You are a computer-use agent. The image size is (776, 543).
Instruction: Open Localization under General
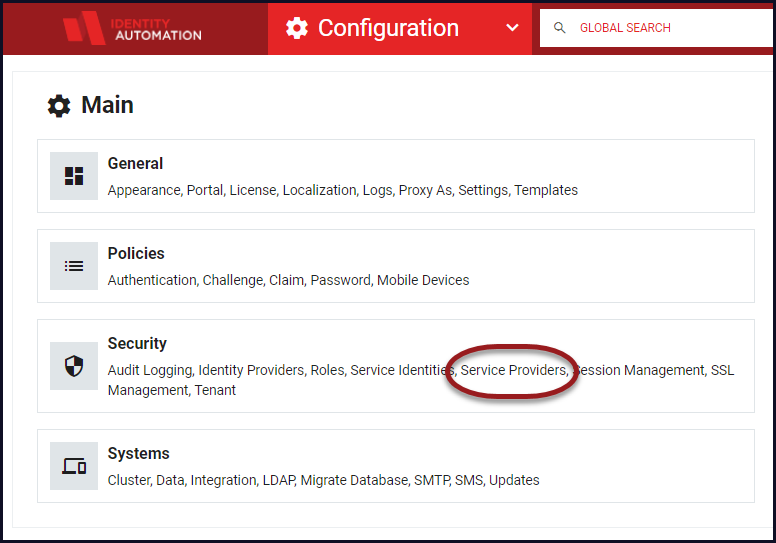click(319, 191)
